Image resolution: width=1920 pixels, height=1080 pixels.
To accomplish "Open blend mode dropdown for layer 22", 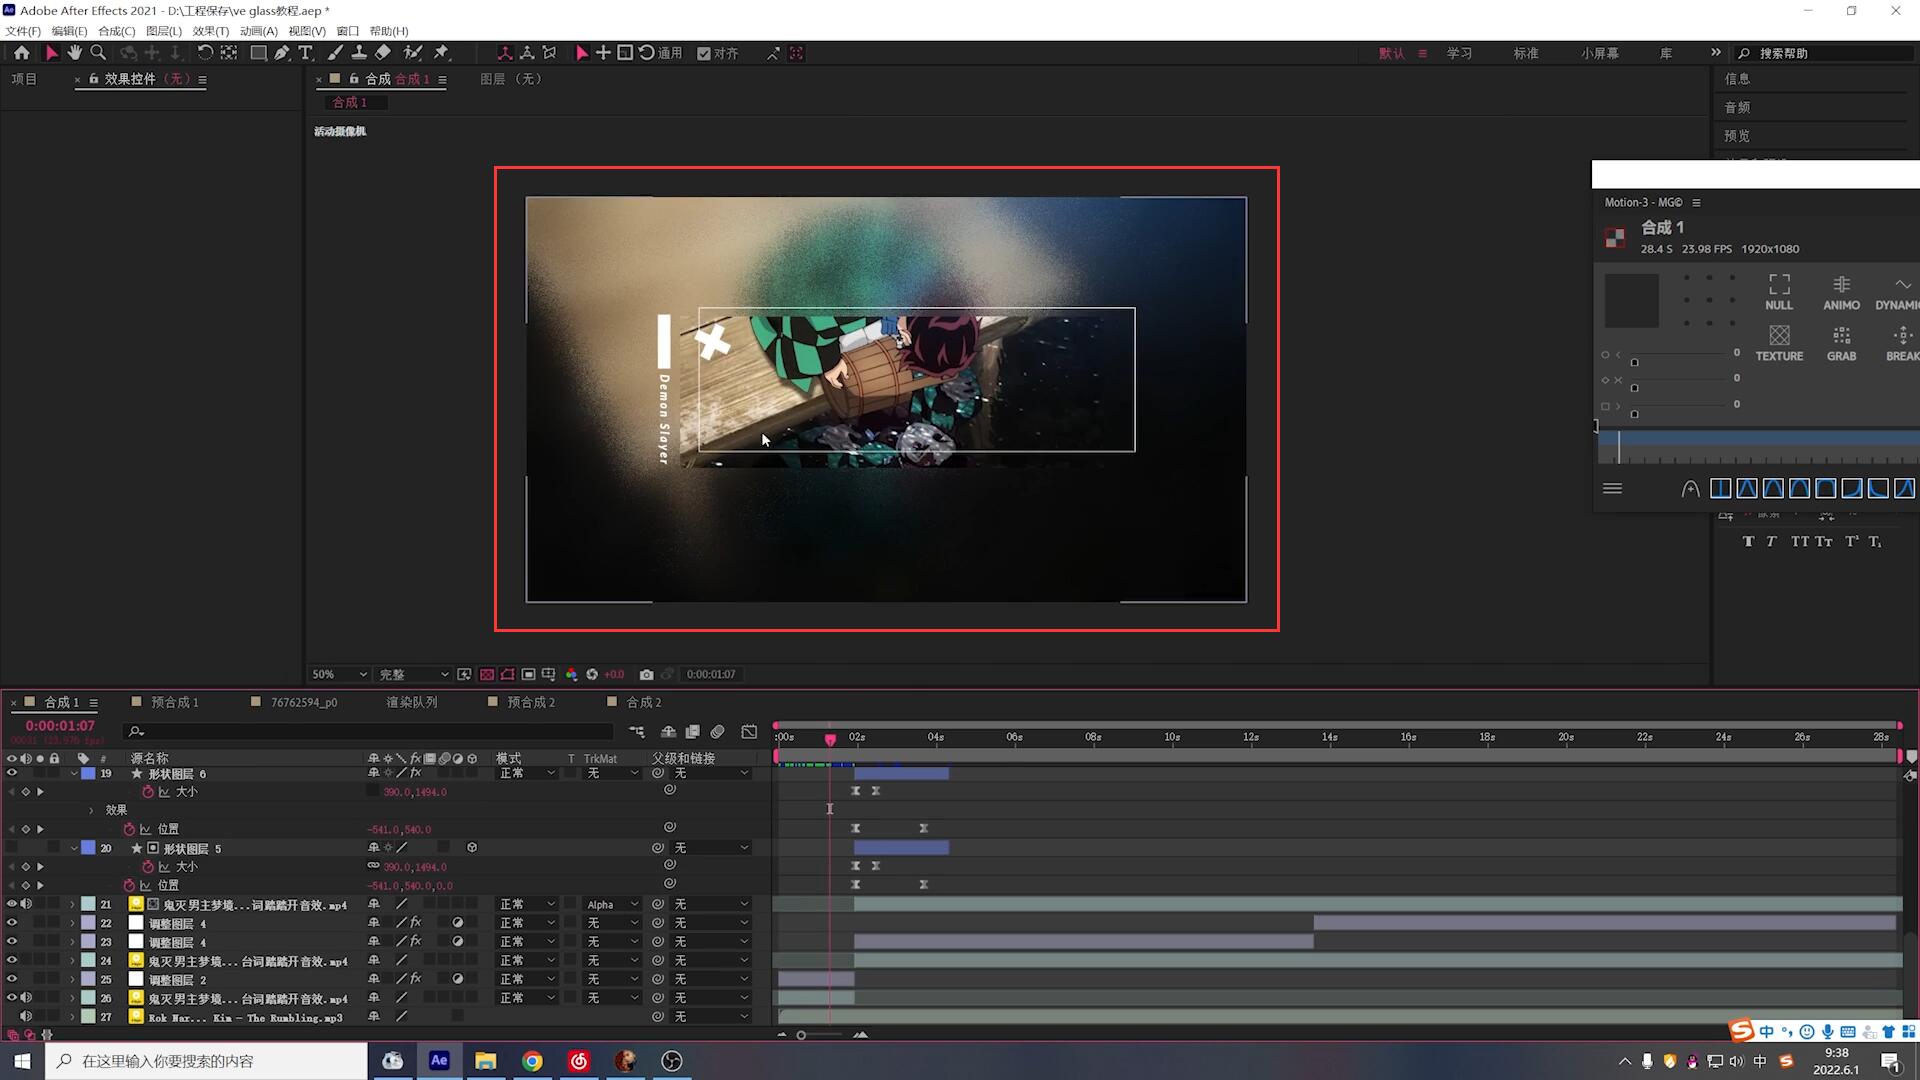I will tap(527, 923).
